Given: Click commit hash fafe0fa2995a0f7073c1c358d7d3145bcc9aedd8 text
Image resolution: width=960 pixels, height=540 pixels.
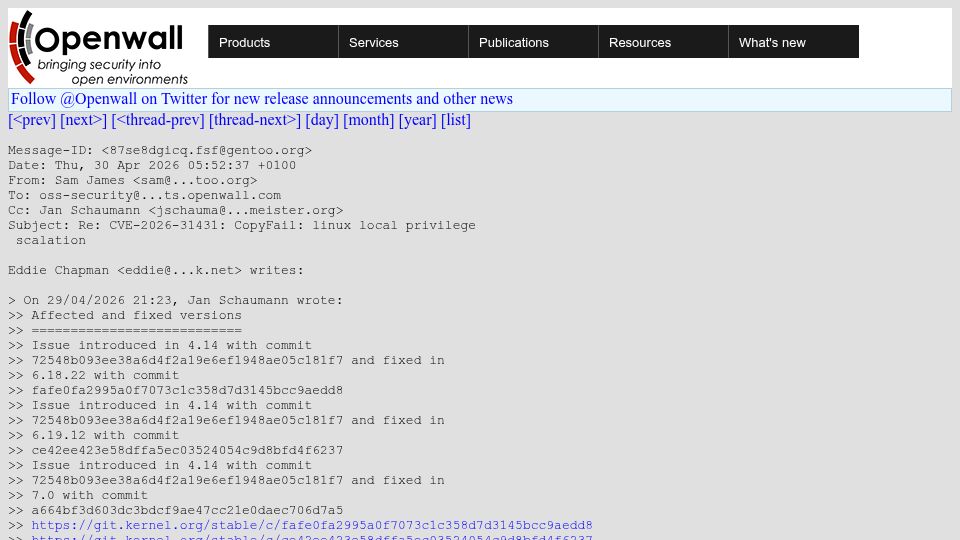Looking at the screenshot, I should coord(187,390).
